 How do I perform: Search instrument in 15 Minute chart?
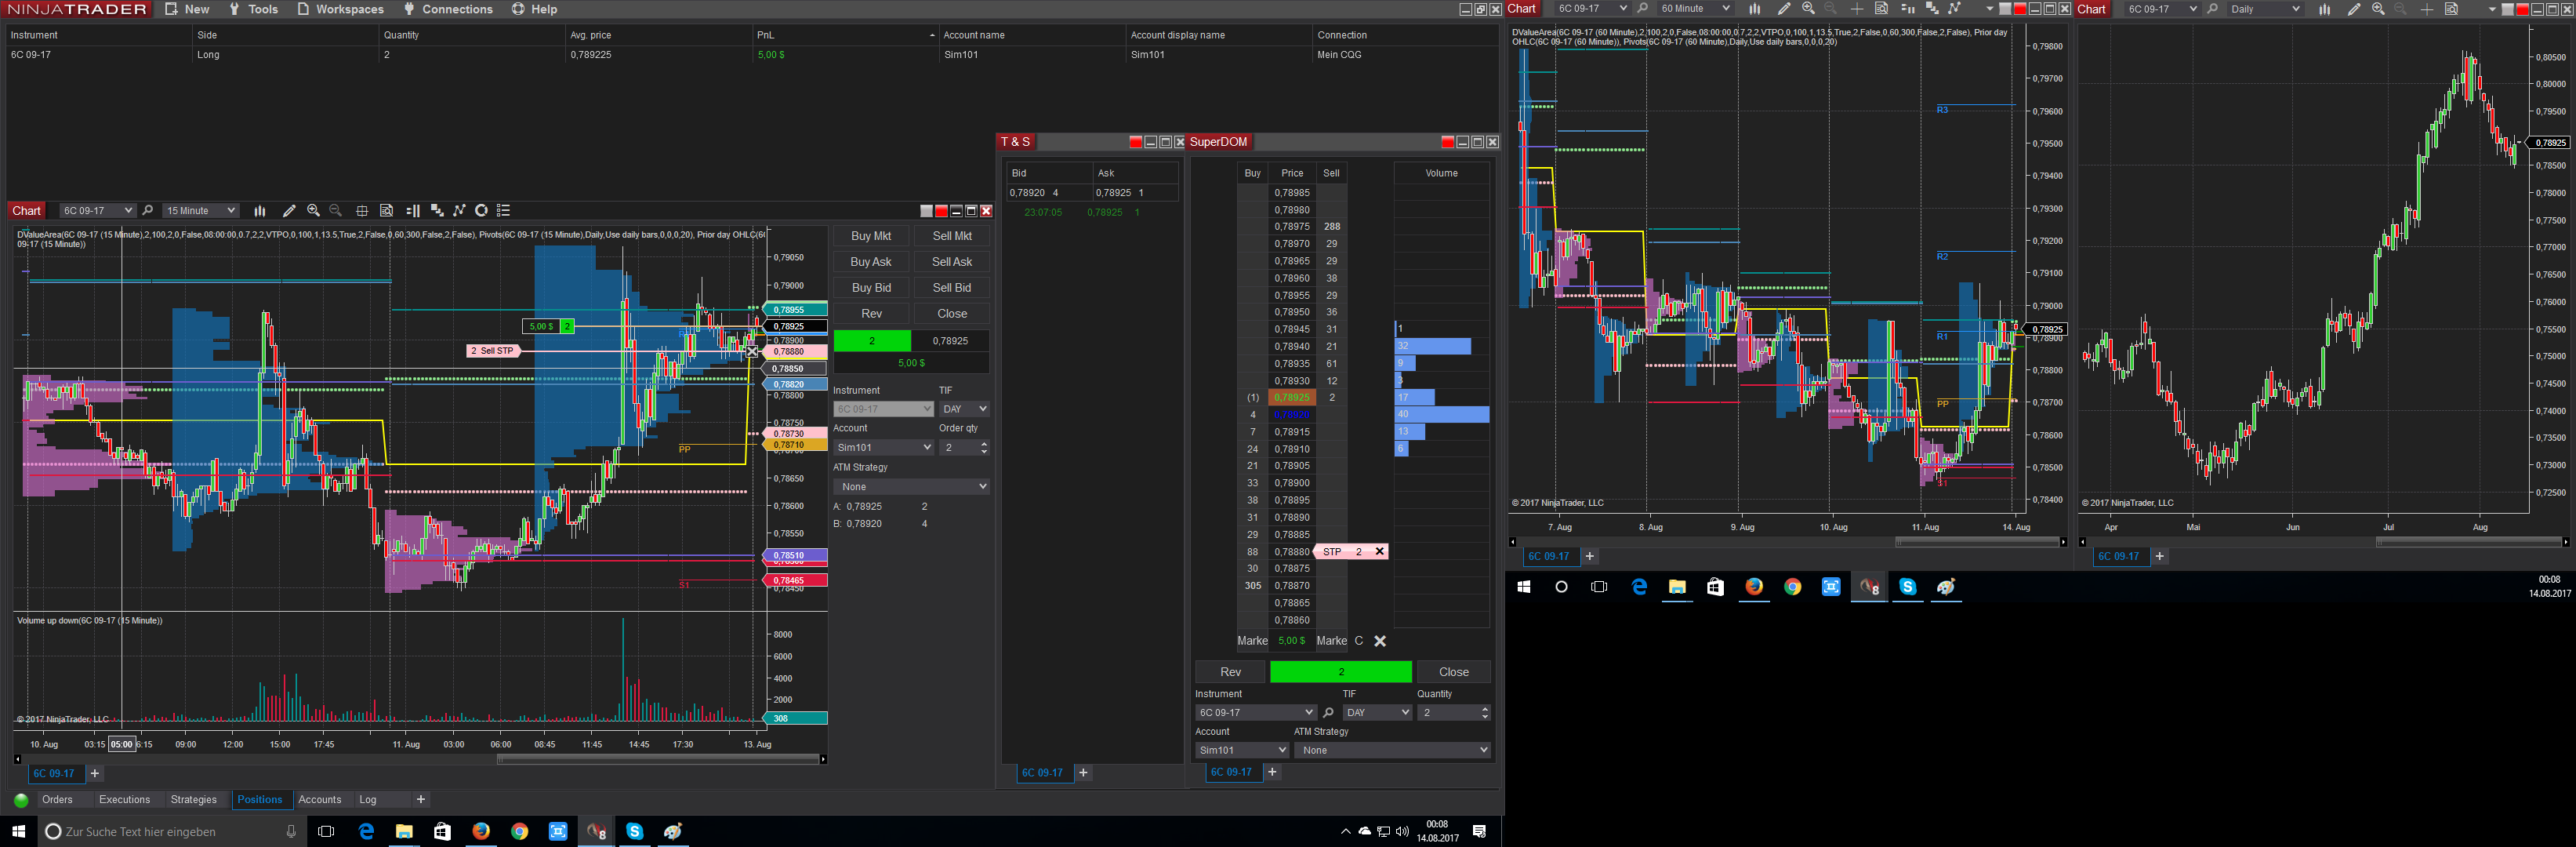point(148,211)
